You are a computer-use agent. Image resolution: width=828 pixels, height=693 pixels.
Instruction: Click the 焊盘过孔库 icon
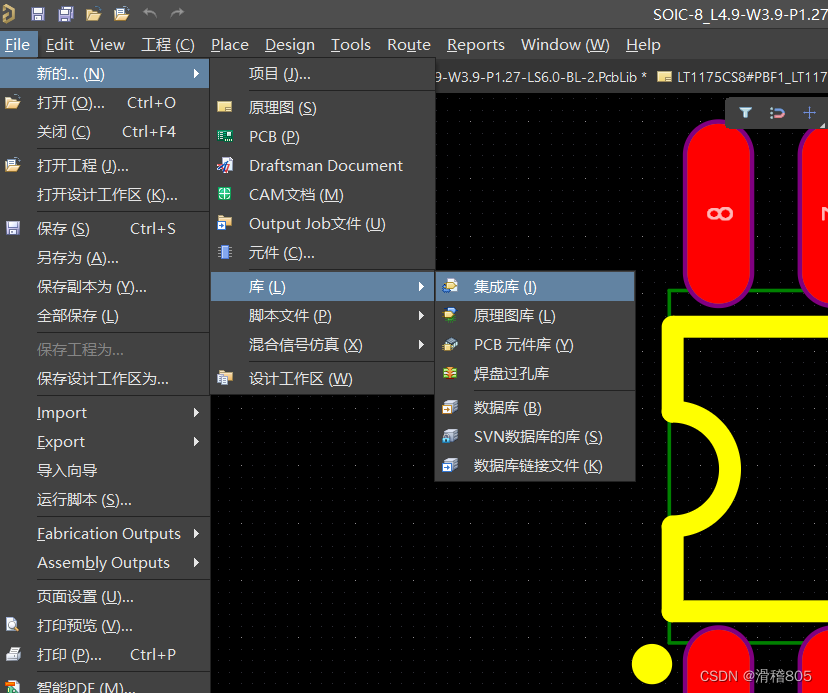pos(450,373)
